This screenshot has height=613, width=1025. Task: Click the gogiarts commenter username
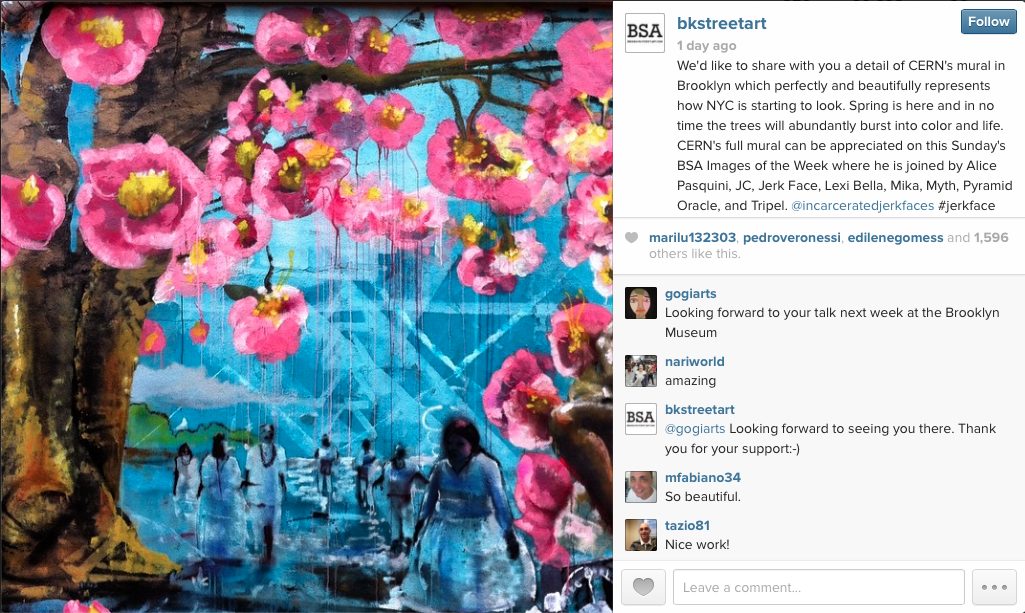coord(690,293)
